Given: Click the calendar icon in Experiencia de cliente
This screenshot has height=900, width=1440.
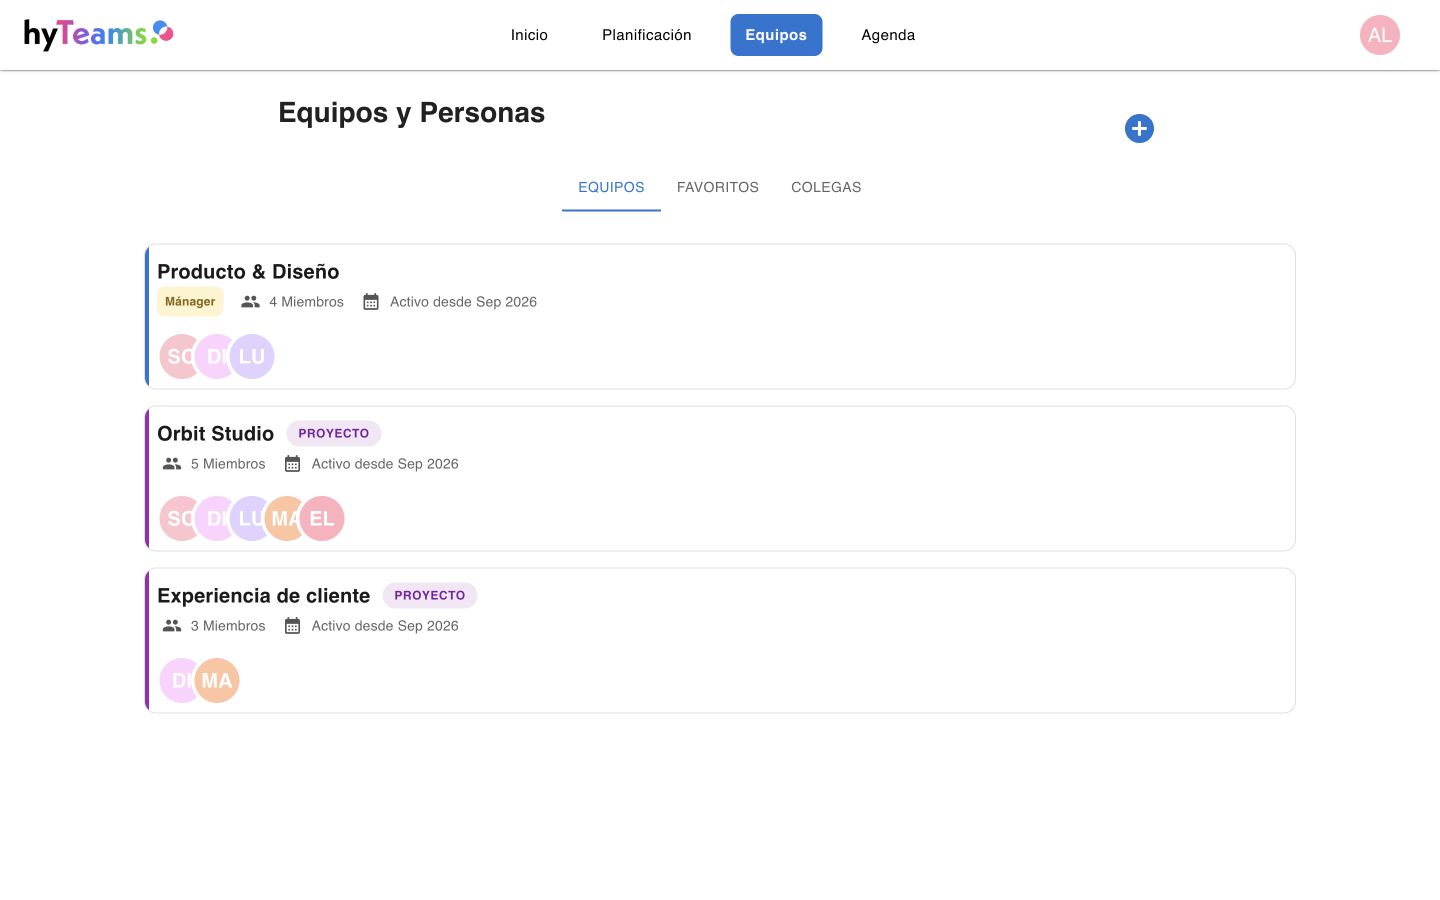Looking at the screenshot, I should click(292, 625).
